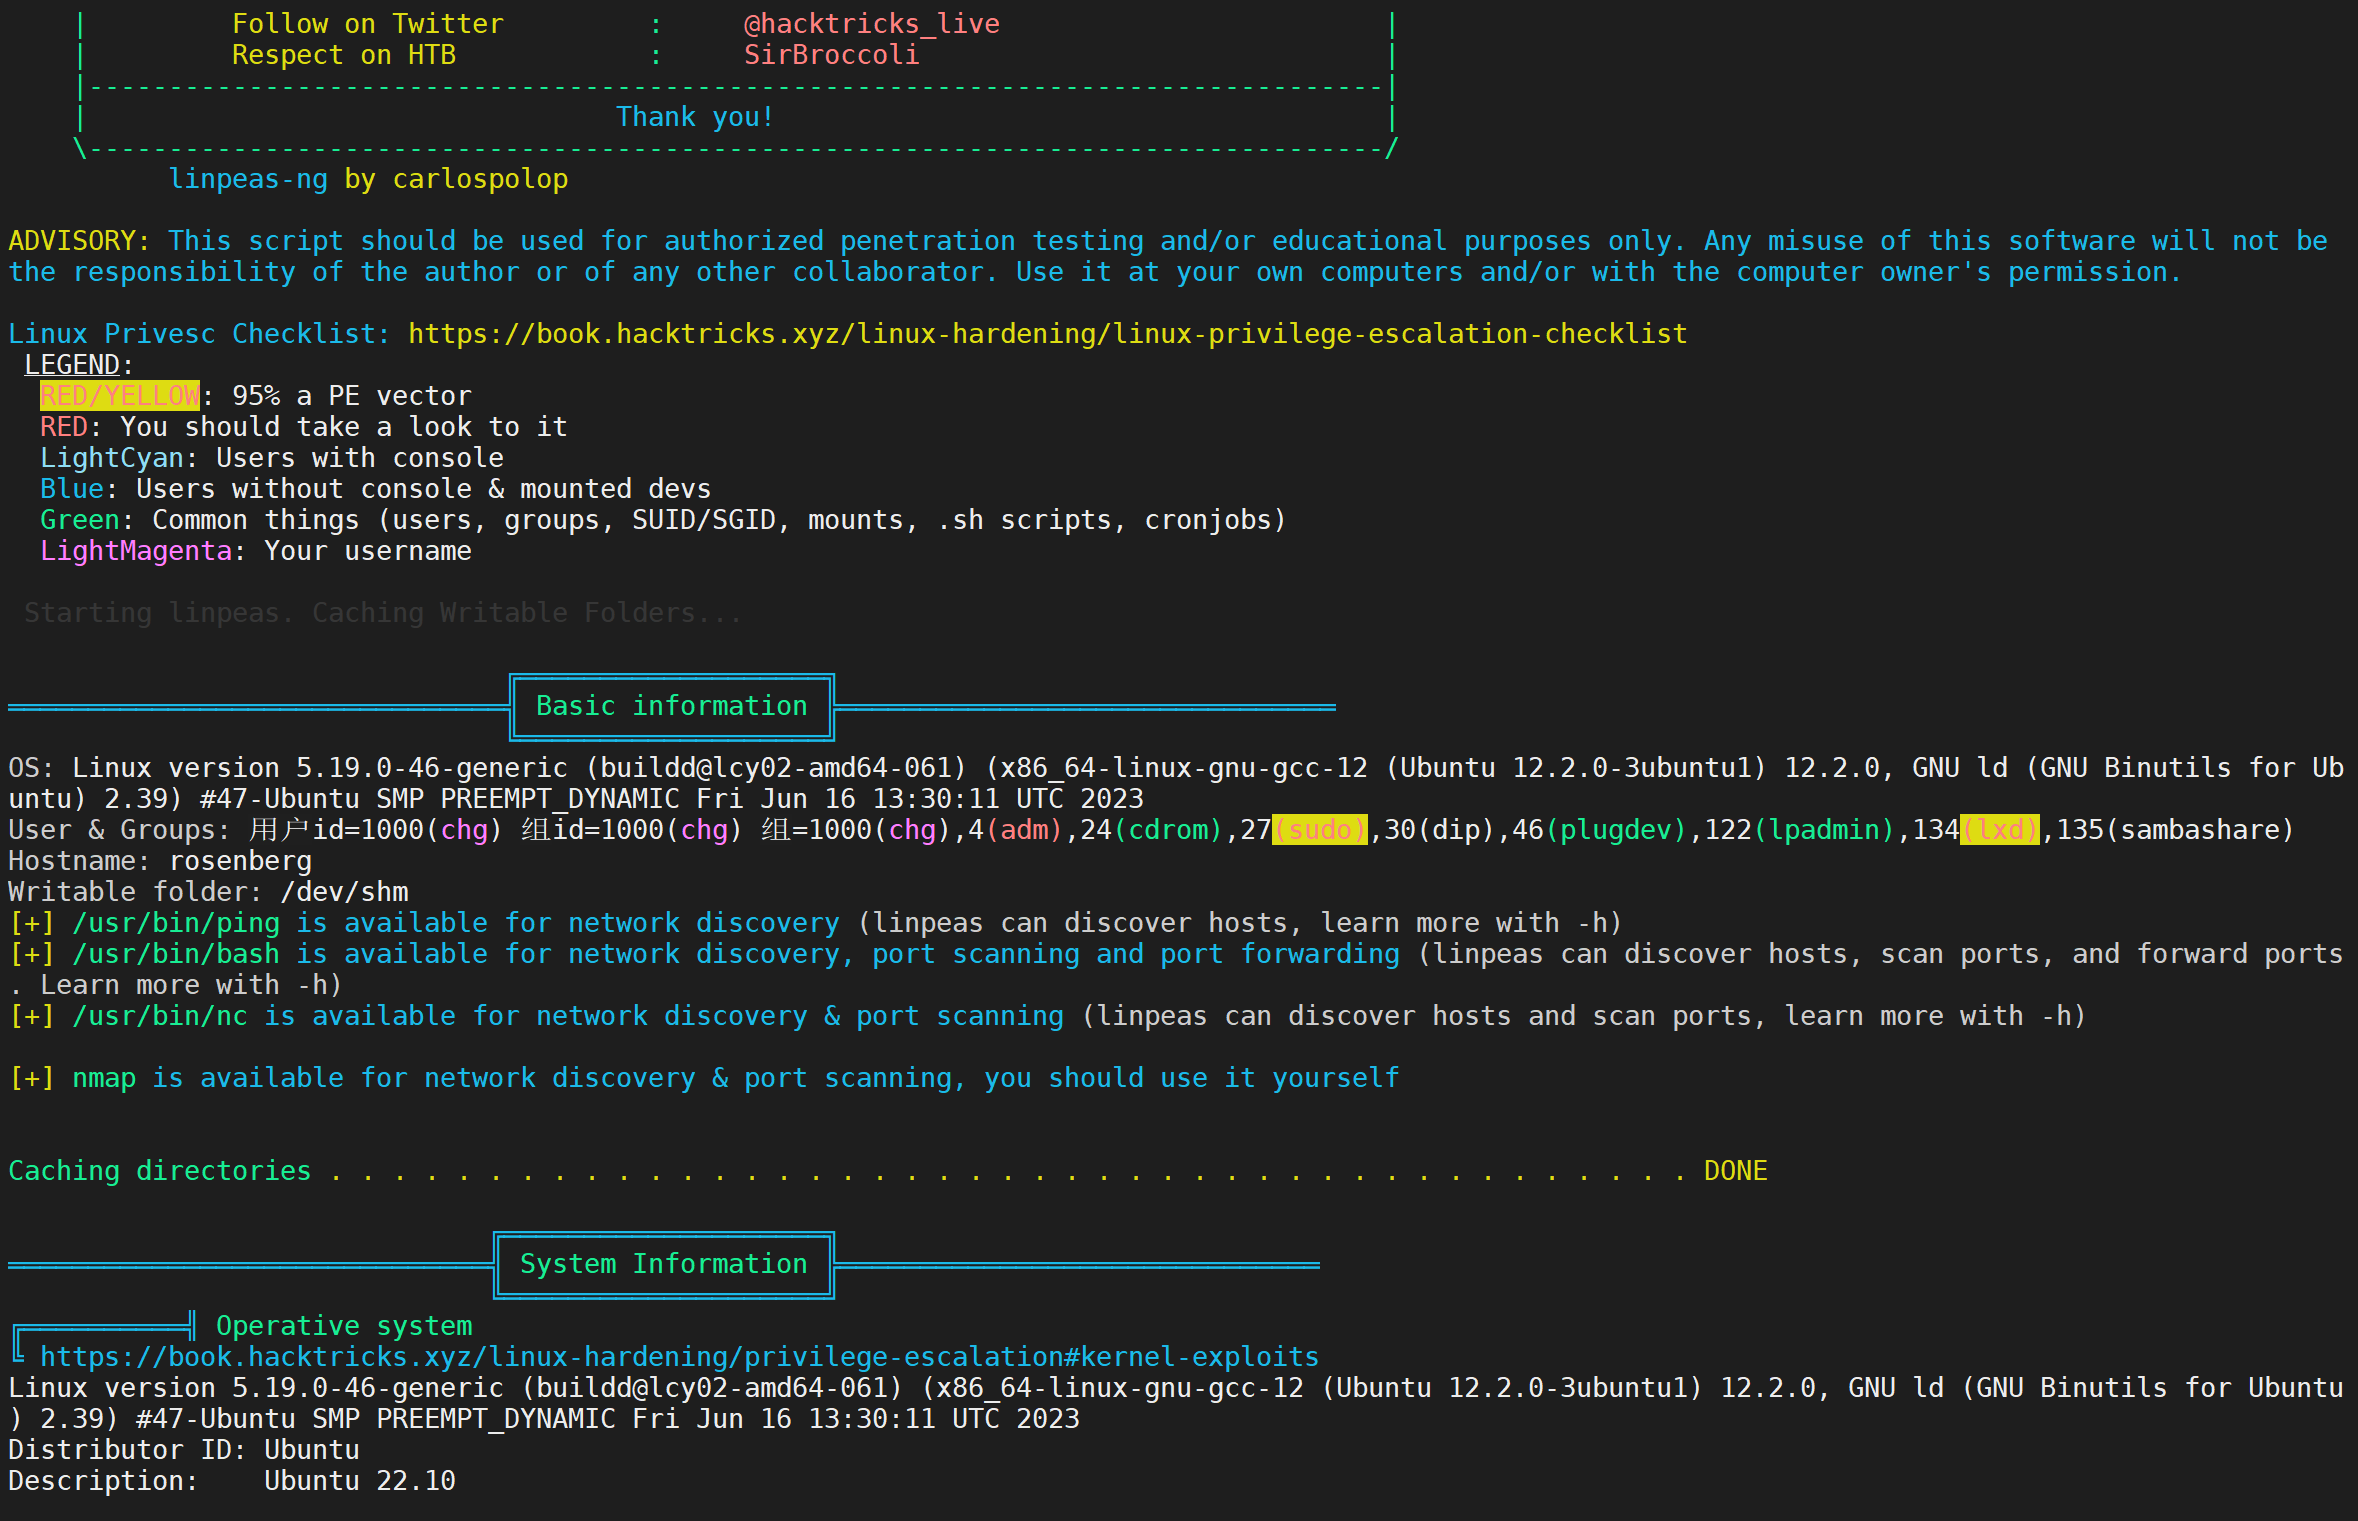2358x1521 pixels.
Task: Click the @hacktricks_live Twitter handle
Action: 871,24
